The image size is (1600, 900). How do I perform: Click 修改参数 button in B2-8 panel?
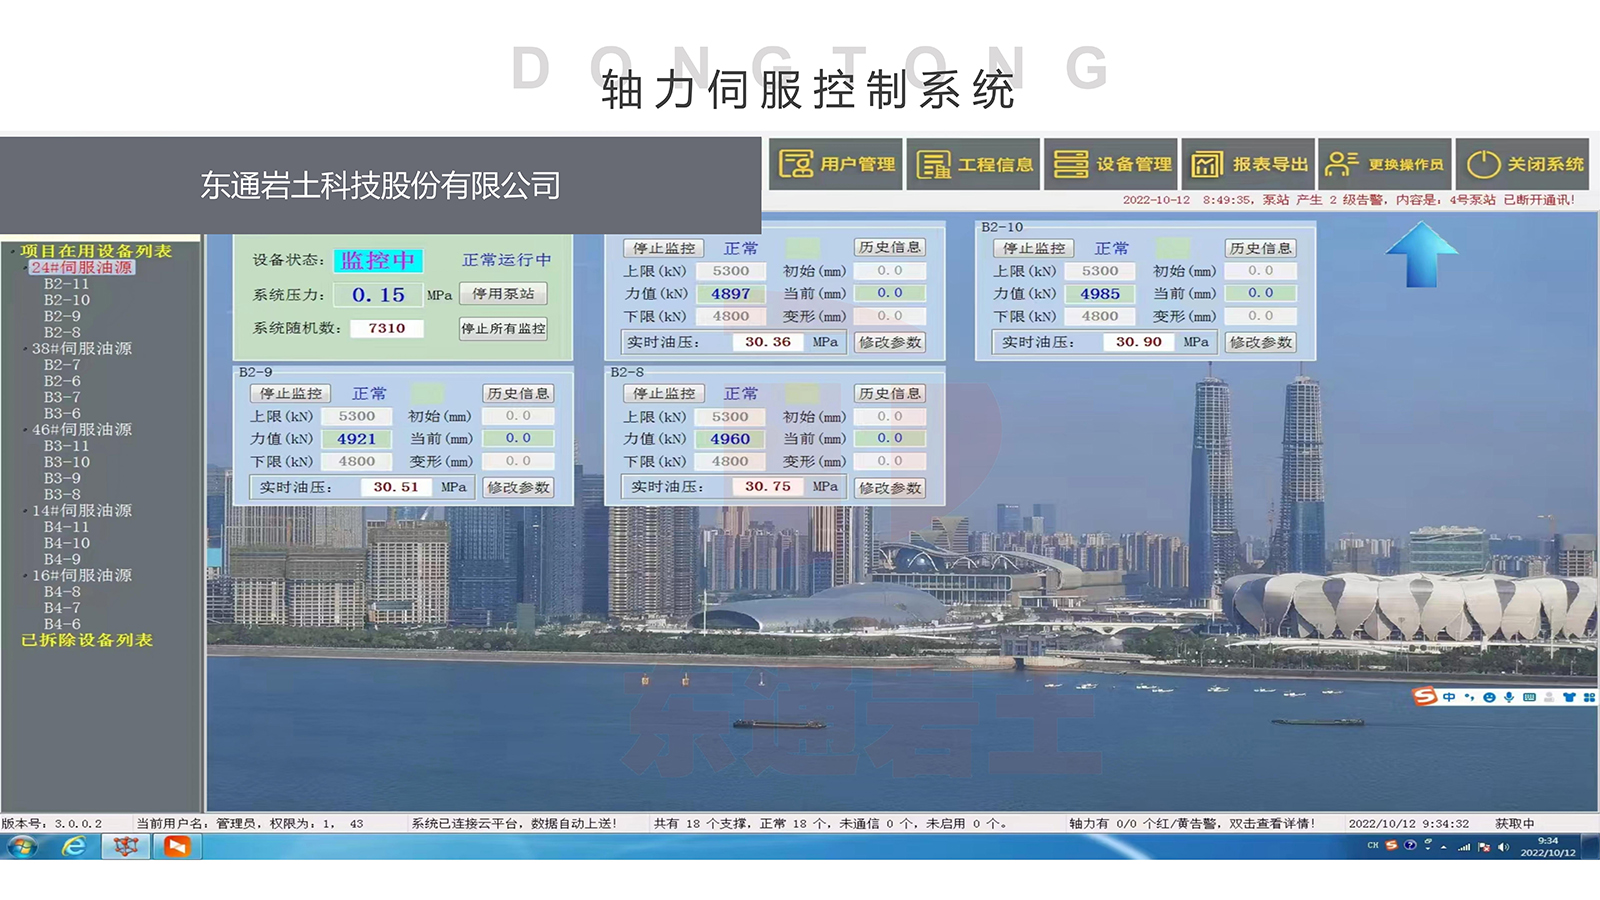coord(890,488)
